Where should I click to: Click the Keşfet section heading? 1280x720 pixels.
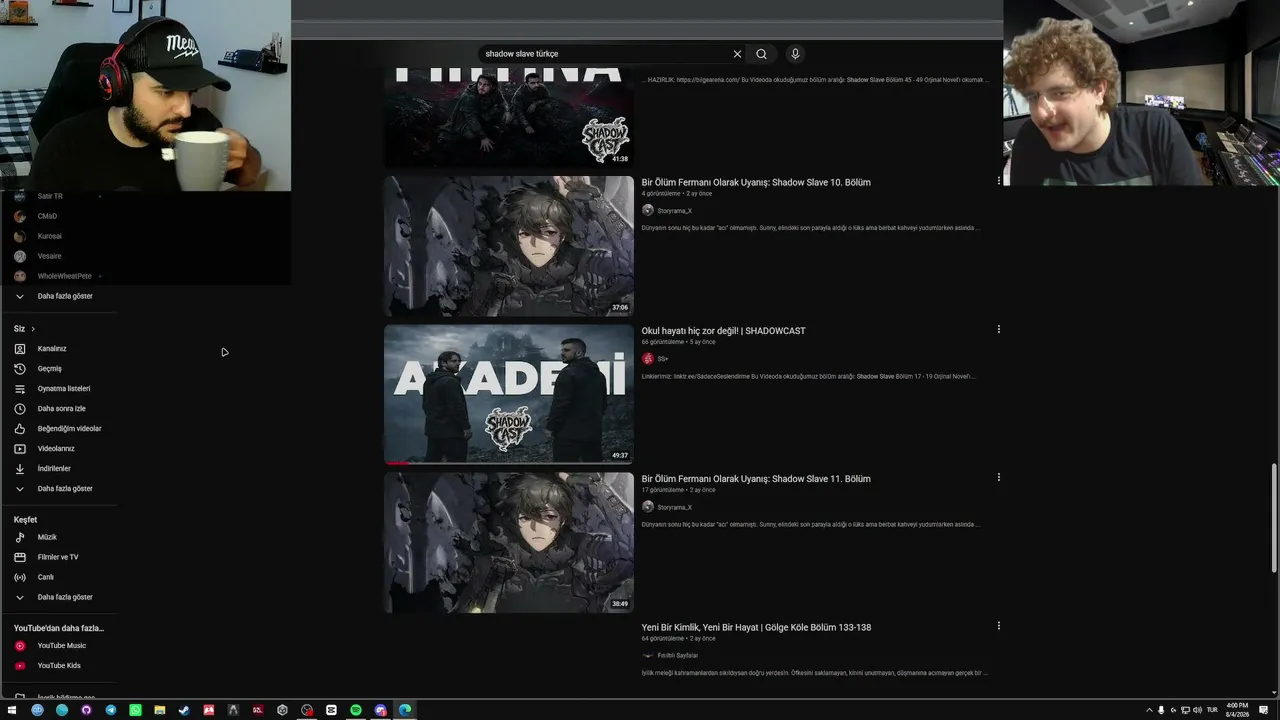(25, 520)
